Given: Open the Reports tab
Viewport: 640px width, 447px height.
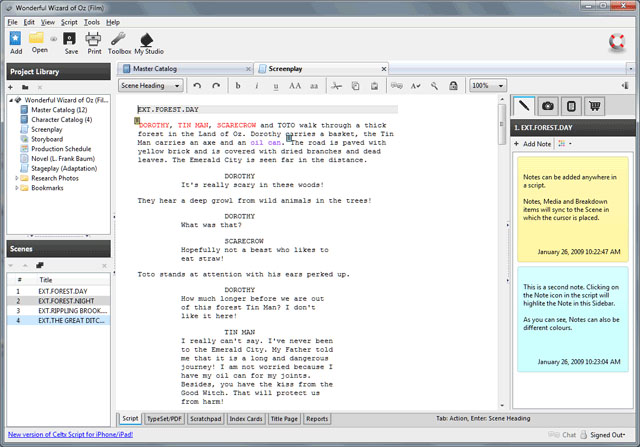Looking at the screenshot, I should (x=317, y=419).
